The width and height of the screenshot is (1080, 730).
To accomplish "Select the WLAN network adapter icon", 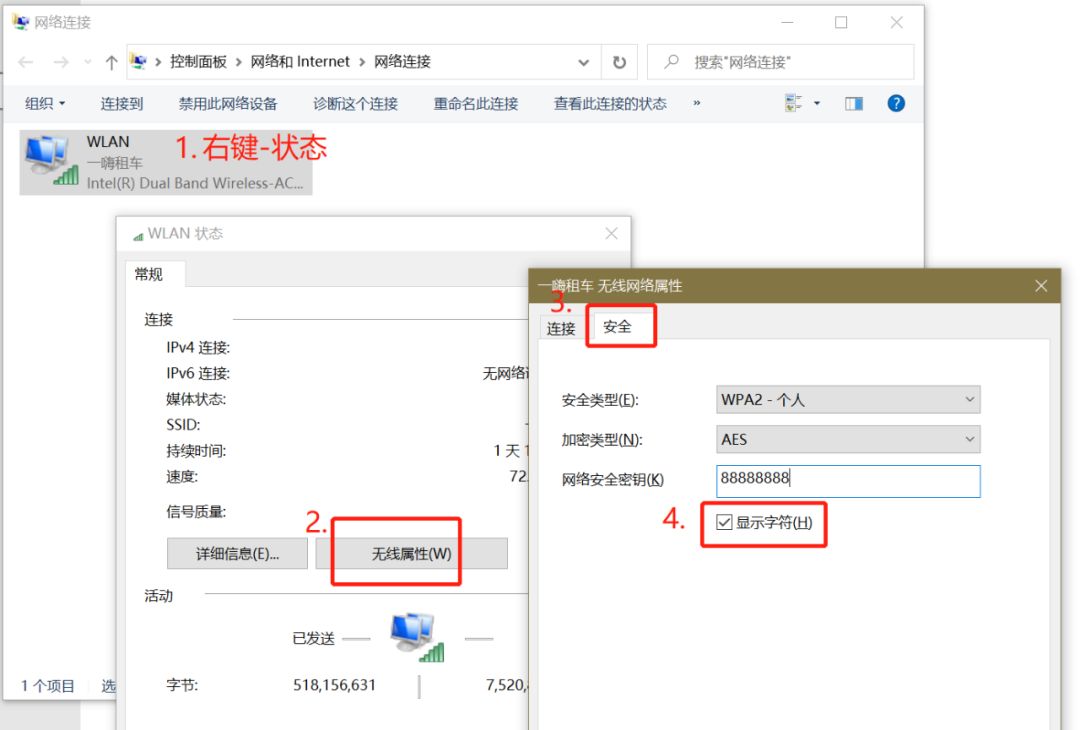I will [x=51, y=160].
